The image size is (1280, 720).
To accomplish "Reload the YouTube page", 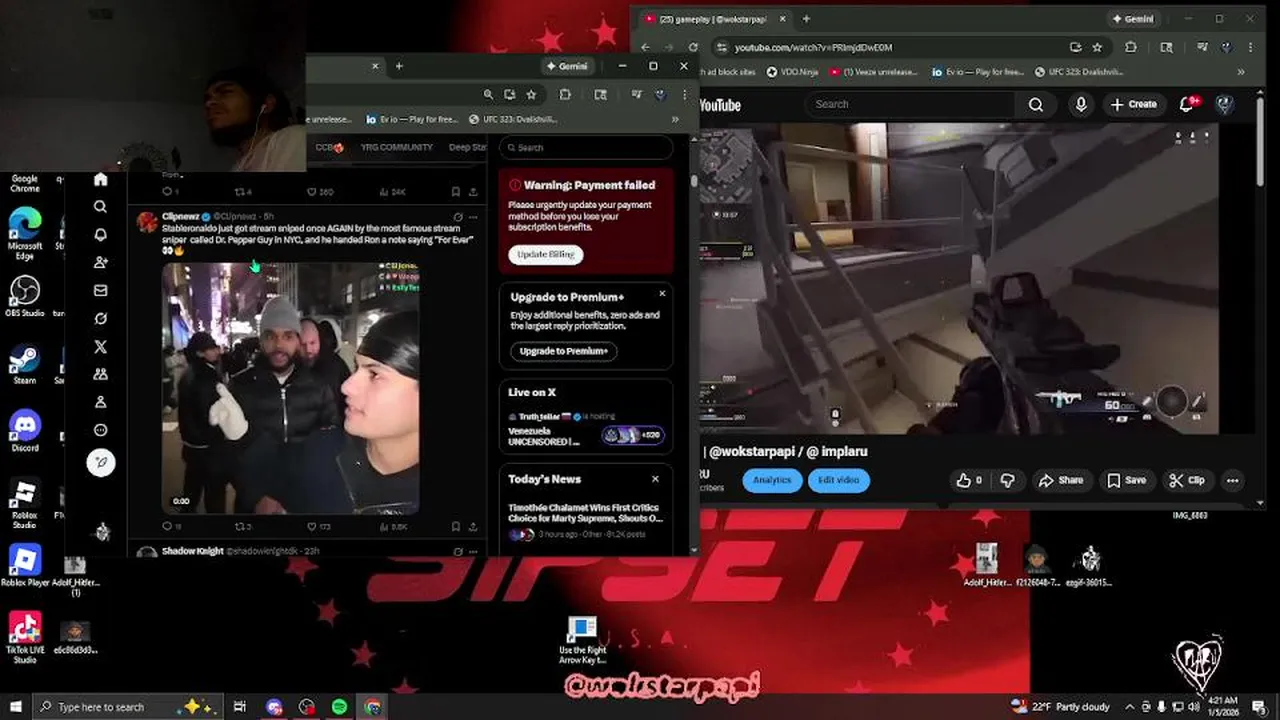I will coord(695,47).
